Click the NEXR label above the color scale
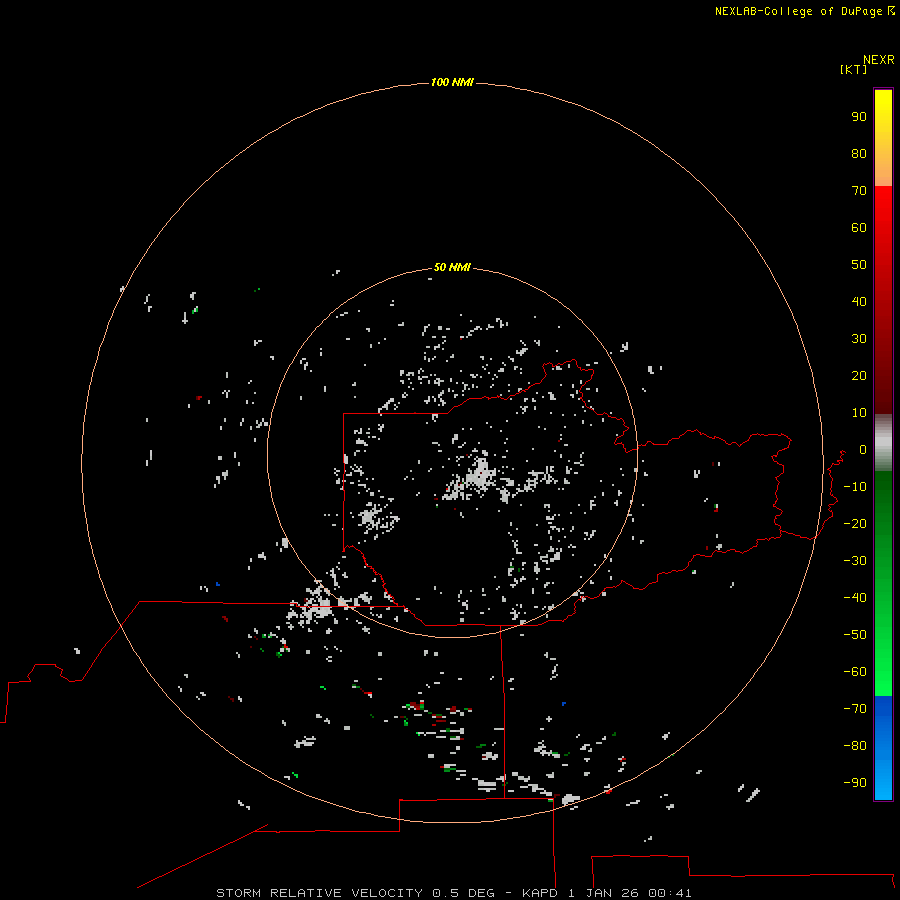Screen dimensions: 900x900 point(878,60)
